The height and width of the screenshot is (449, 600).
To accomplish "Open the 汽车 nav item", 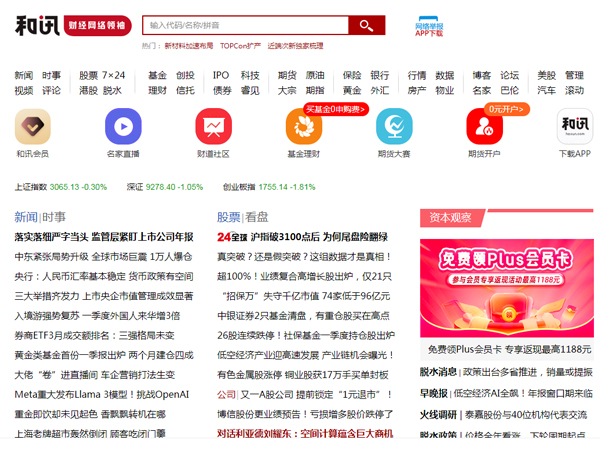I will pos(546,91).
